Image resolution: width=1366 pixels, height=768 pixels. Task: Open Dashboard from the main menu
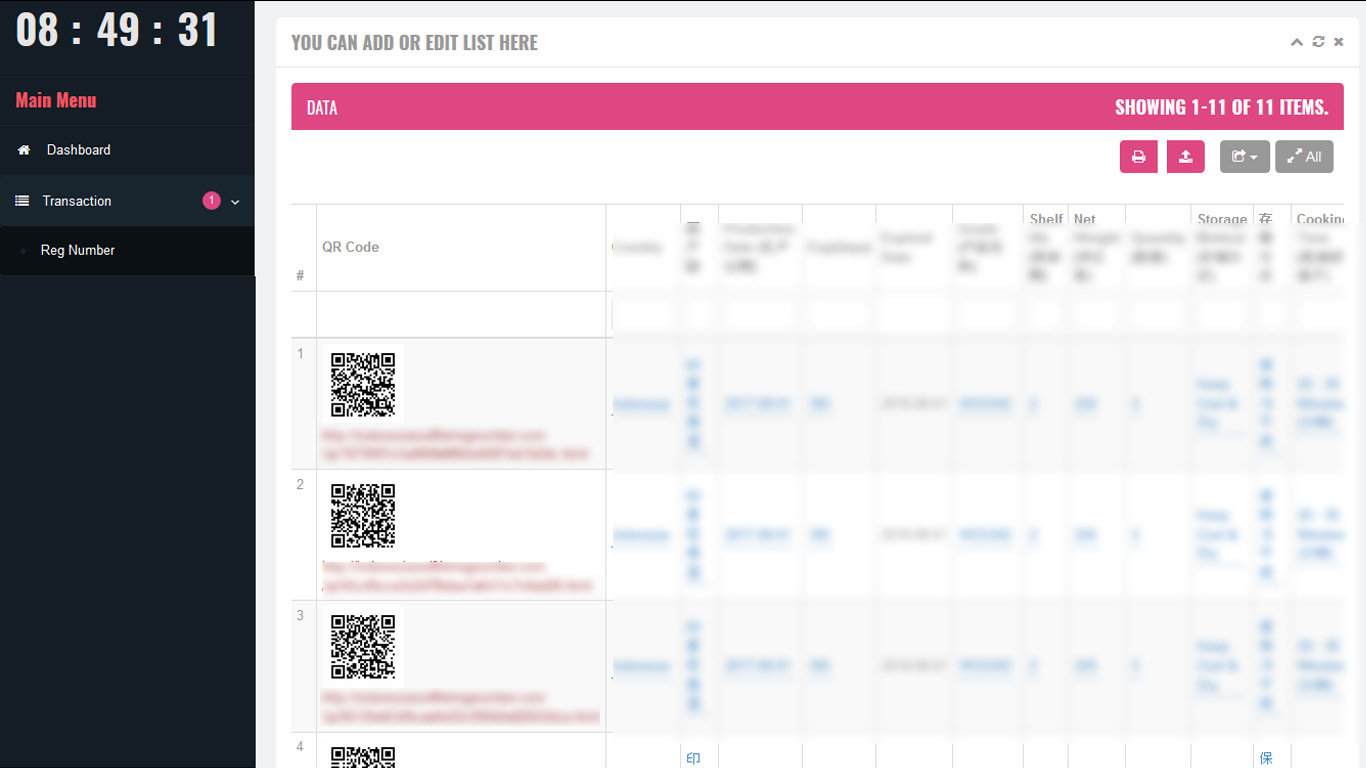point(78,150)
